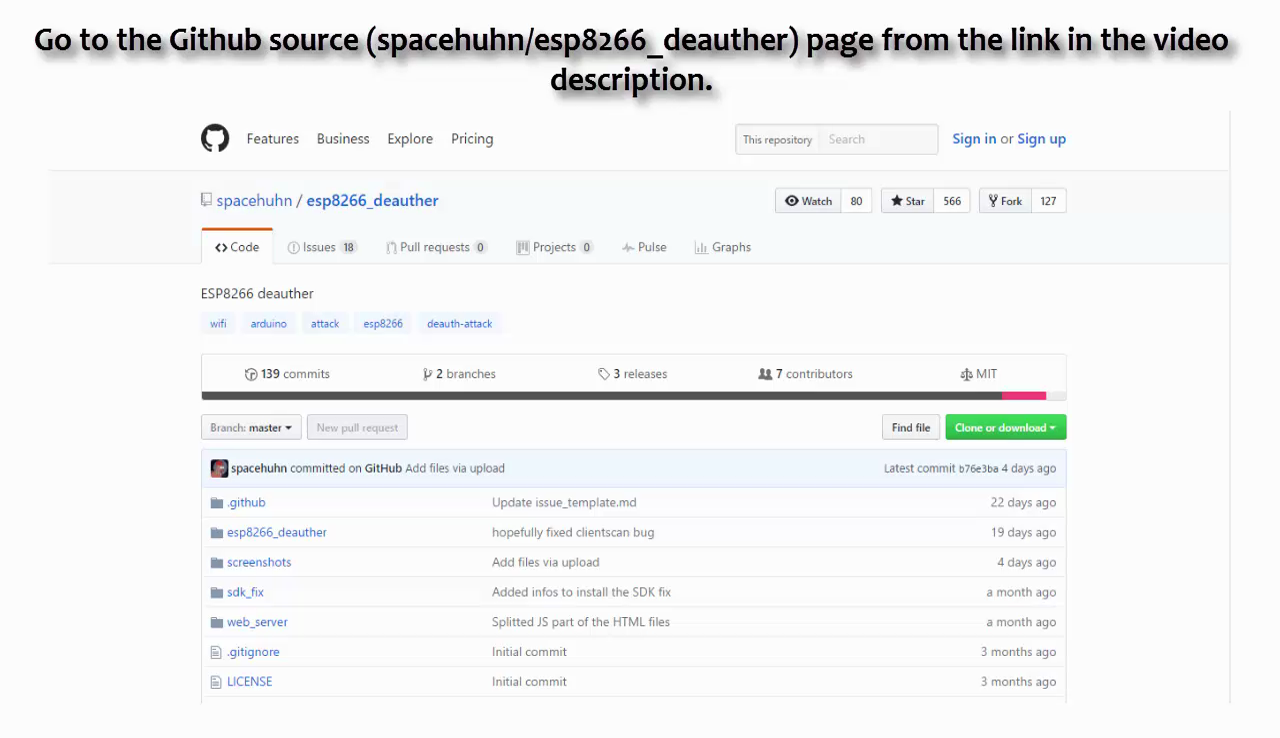
Task: Fork the repository
Action: pyautogui.click(x=1005, y=201)
